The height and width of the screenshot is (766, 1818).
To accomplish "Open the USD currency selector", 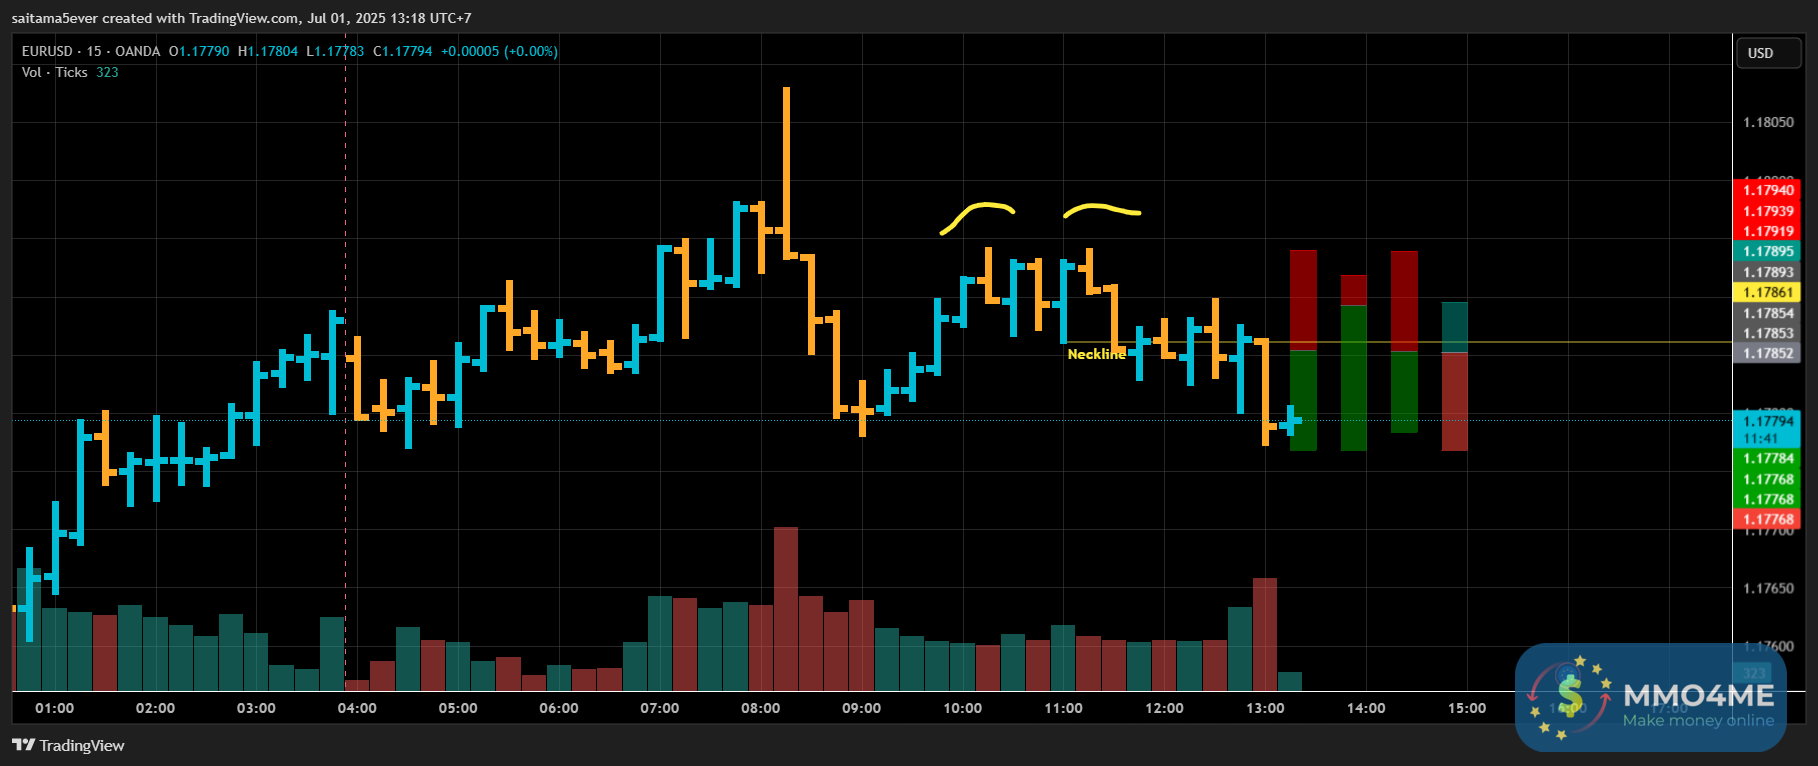I will (1766, 53).
